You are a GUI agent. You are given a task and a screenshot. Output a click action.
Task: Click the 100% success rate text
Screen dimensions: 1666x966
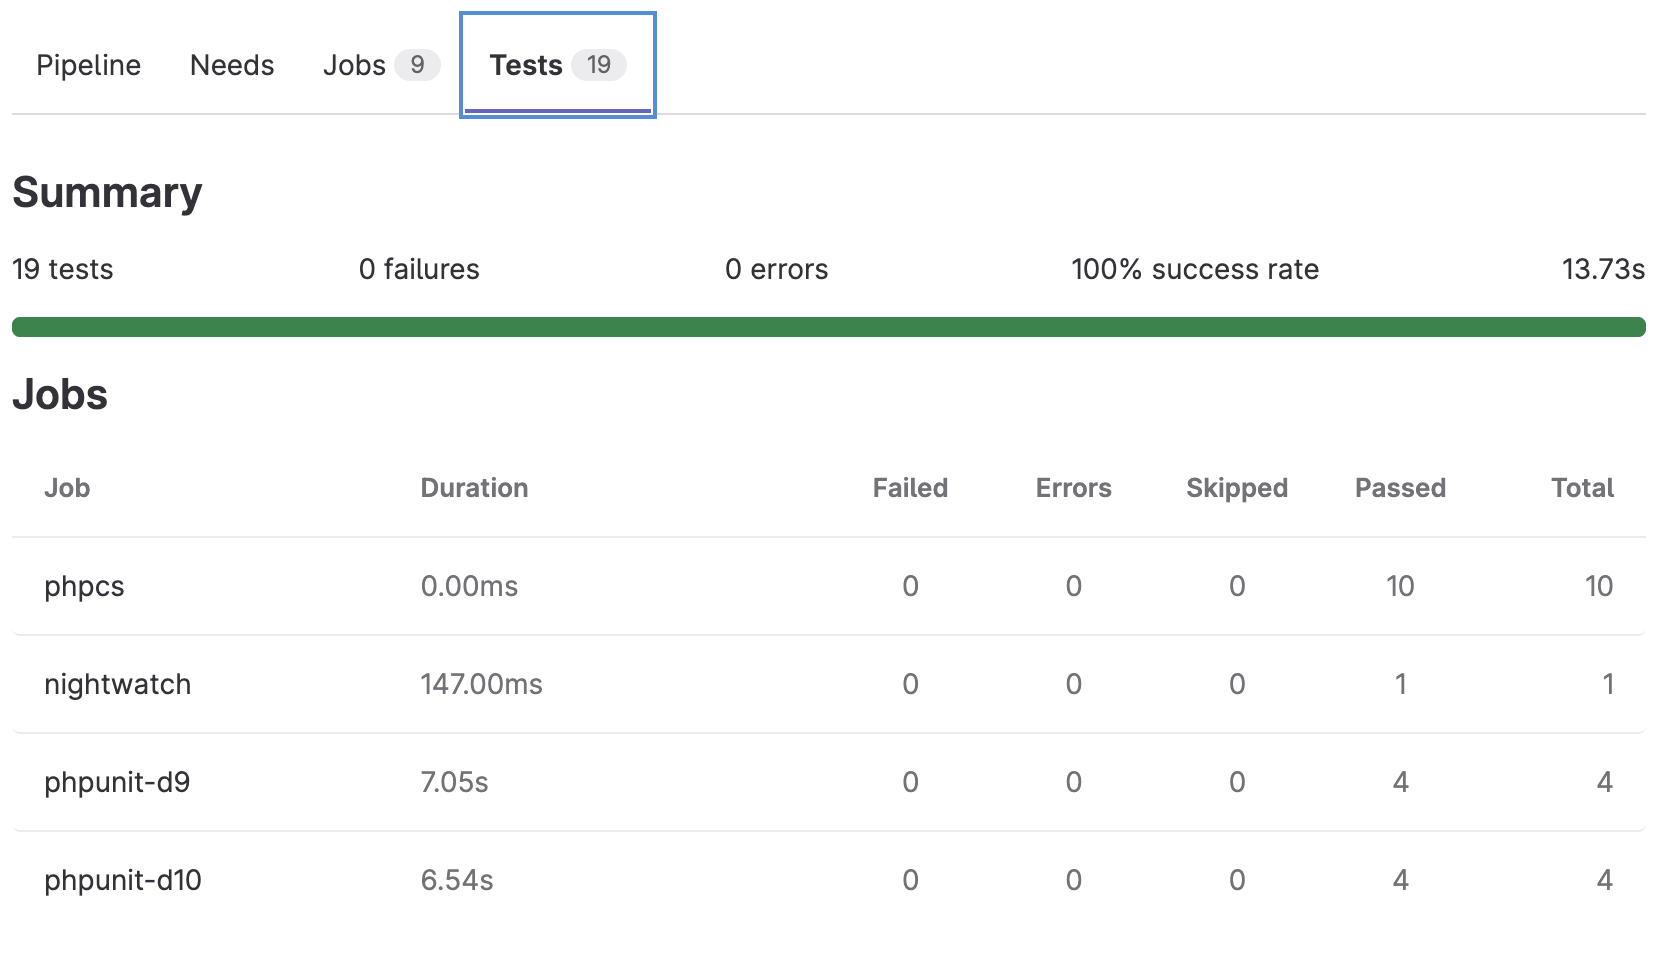pyautogui.click(x=1194, y=269)
